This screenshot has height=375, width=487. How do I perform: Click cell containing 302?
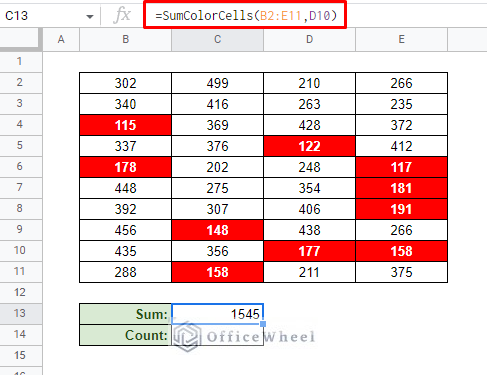pyautogui.click(x=125, y=83)
